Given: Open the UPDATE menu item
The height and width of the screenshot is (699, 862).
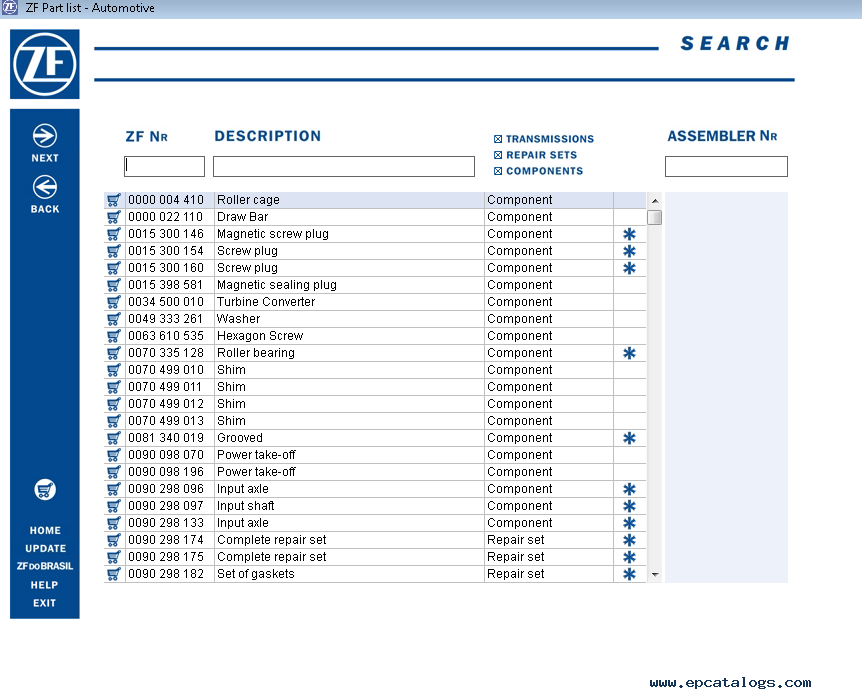Looking at the screenshot, I should (45, 549).
